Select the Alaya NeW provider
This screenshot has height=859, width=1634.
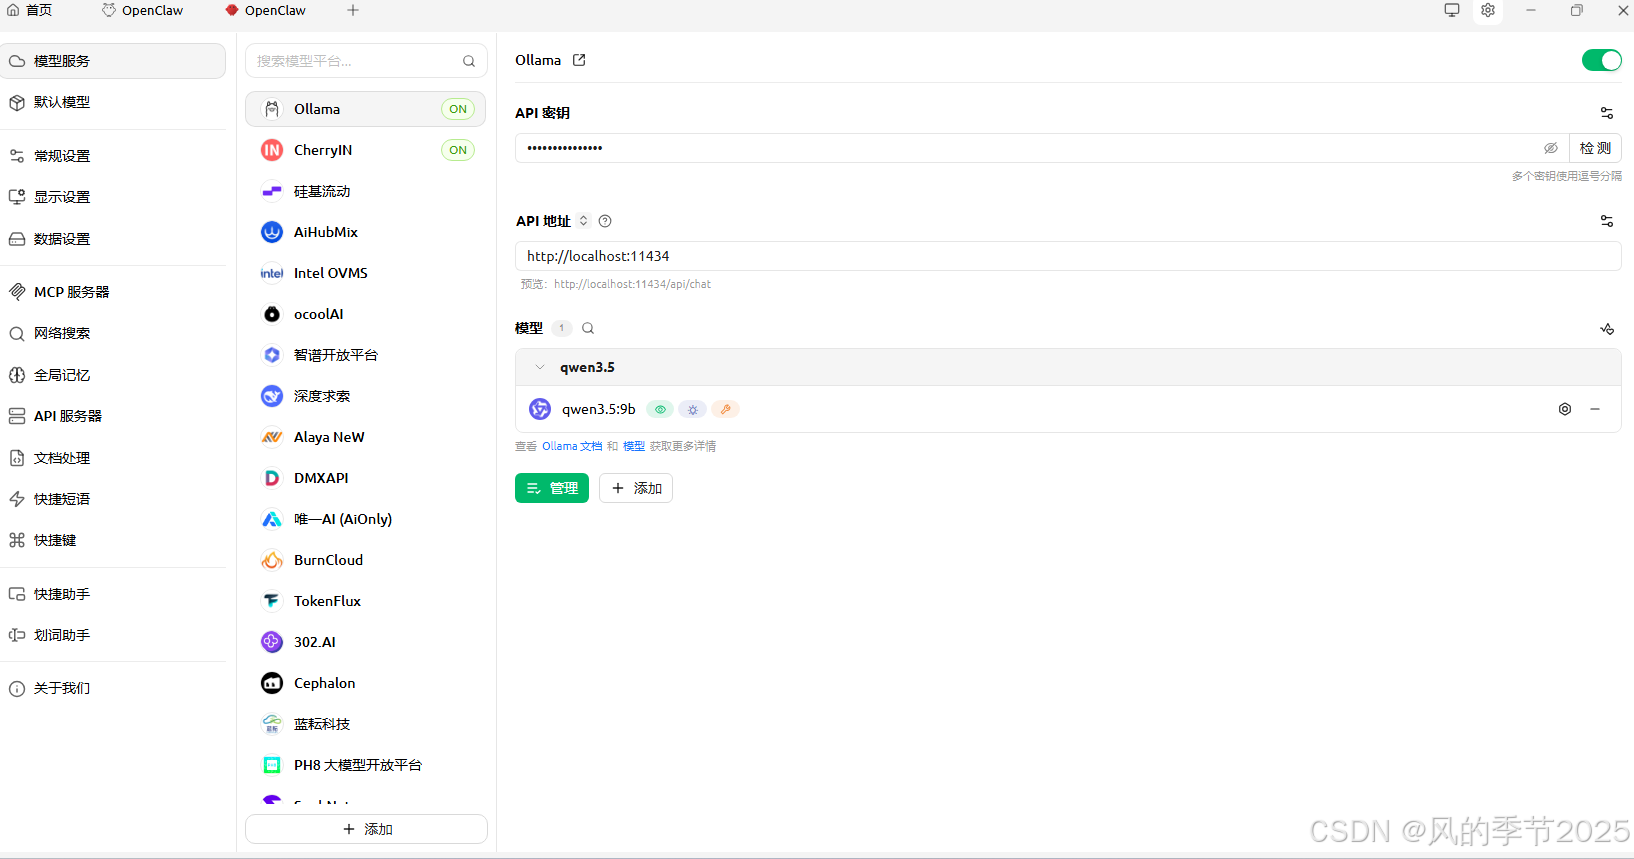click(x=365, y=437)
